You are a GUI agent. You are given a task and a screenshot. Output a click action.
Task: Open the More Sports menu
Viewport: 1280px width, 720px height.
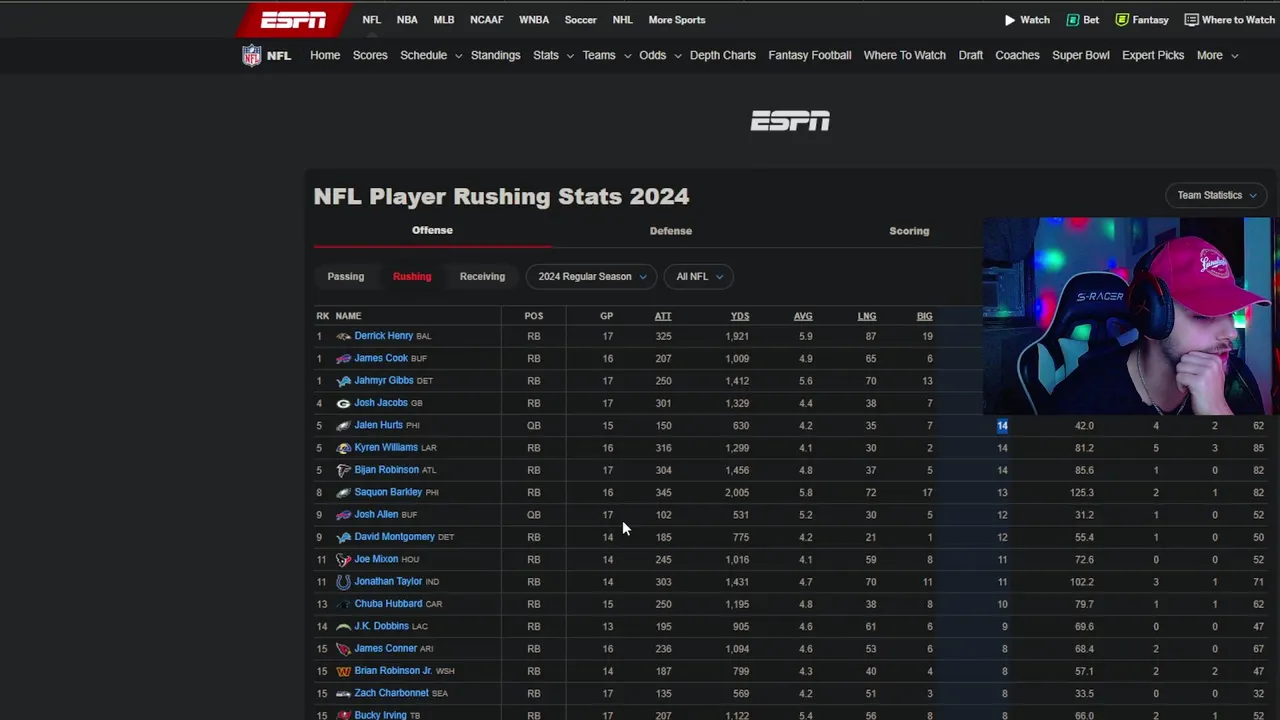click(x=677, y=20)
